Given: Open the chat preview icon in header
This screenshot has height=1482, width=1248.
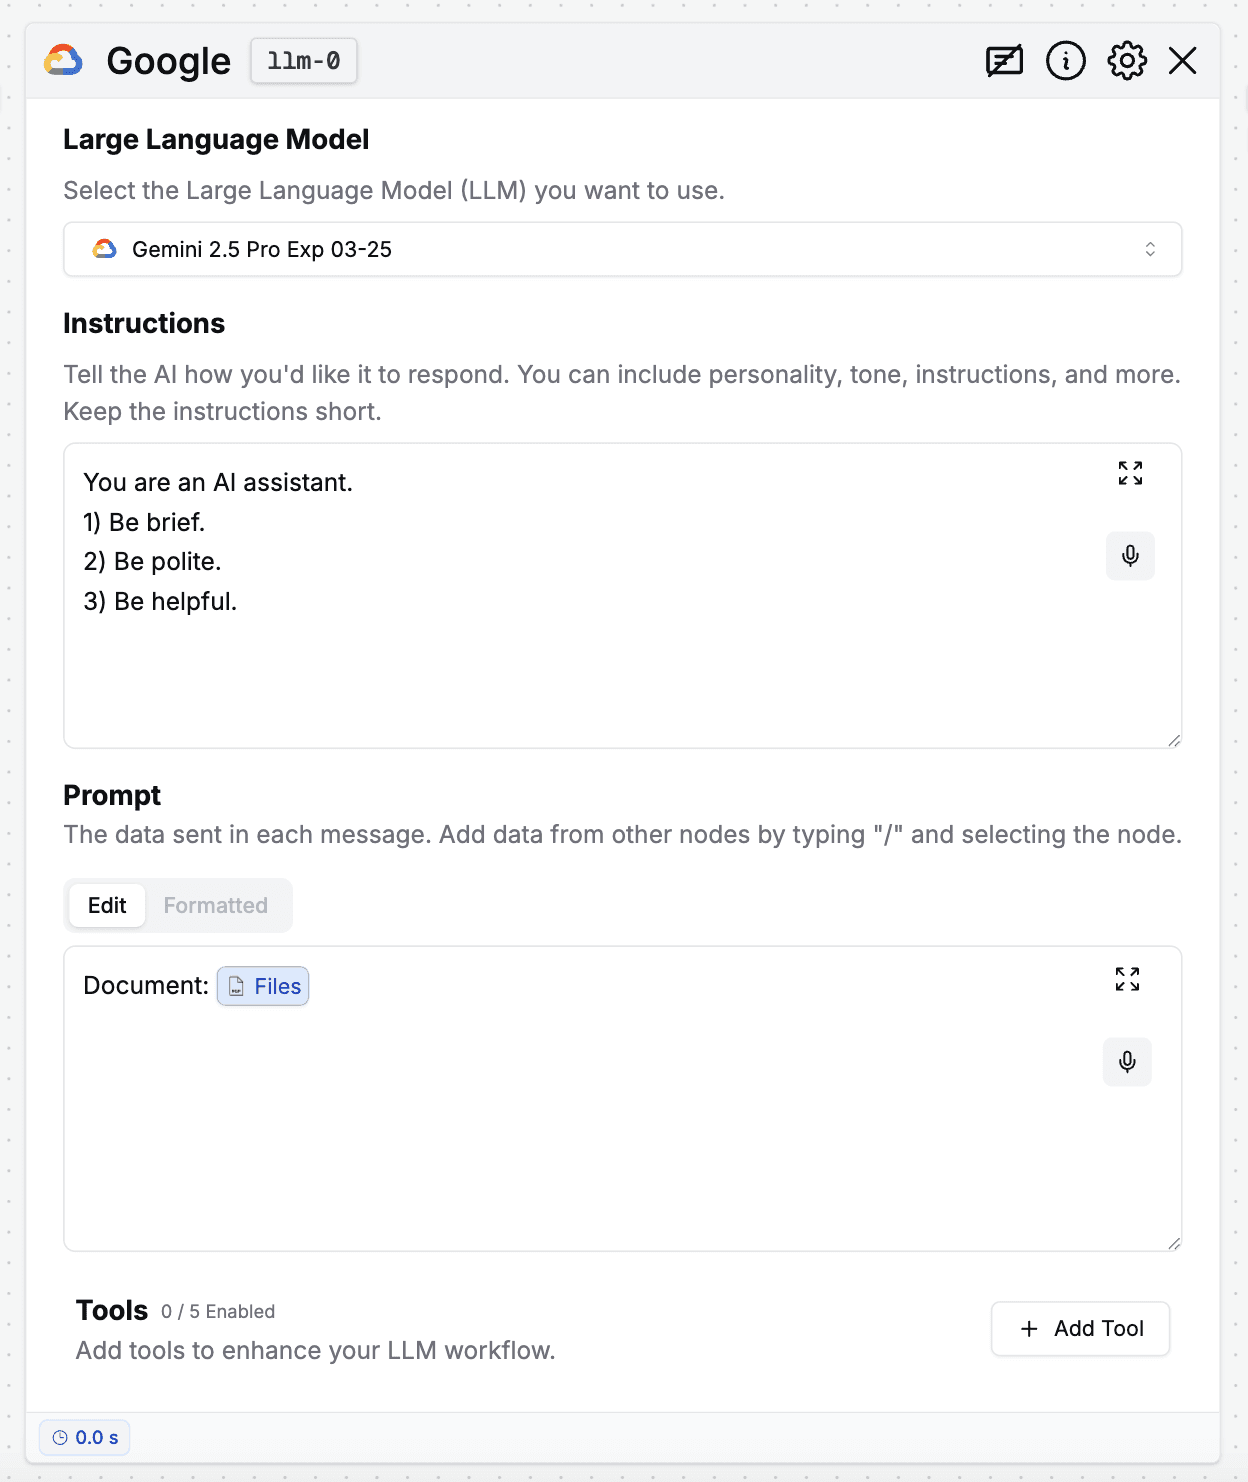Looking at the screenshot, I should 1004,61.
